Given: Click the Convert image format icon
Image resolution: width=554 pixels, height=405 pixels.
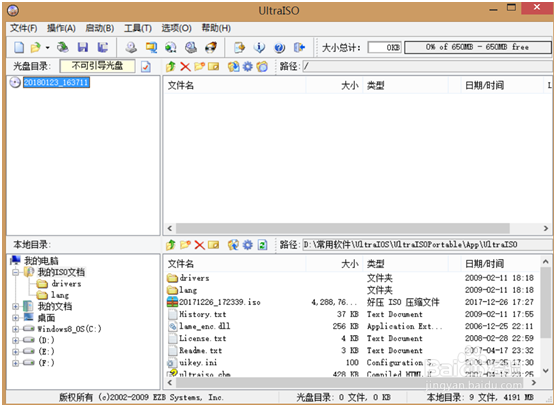Looking at the screenshot, I should [151, 47].
